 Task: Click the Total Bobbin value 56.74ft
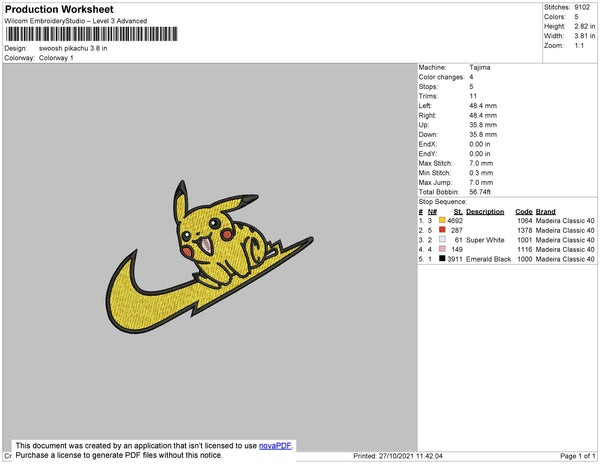(x=480, y=192)
